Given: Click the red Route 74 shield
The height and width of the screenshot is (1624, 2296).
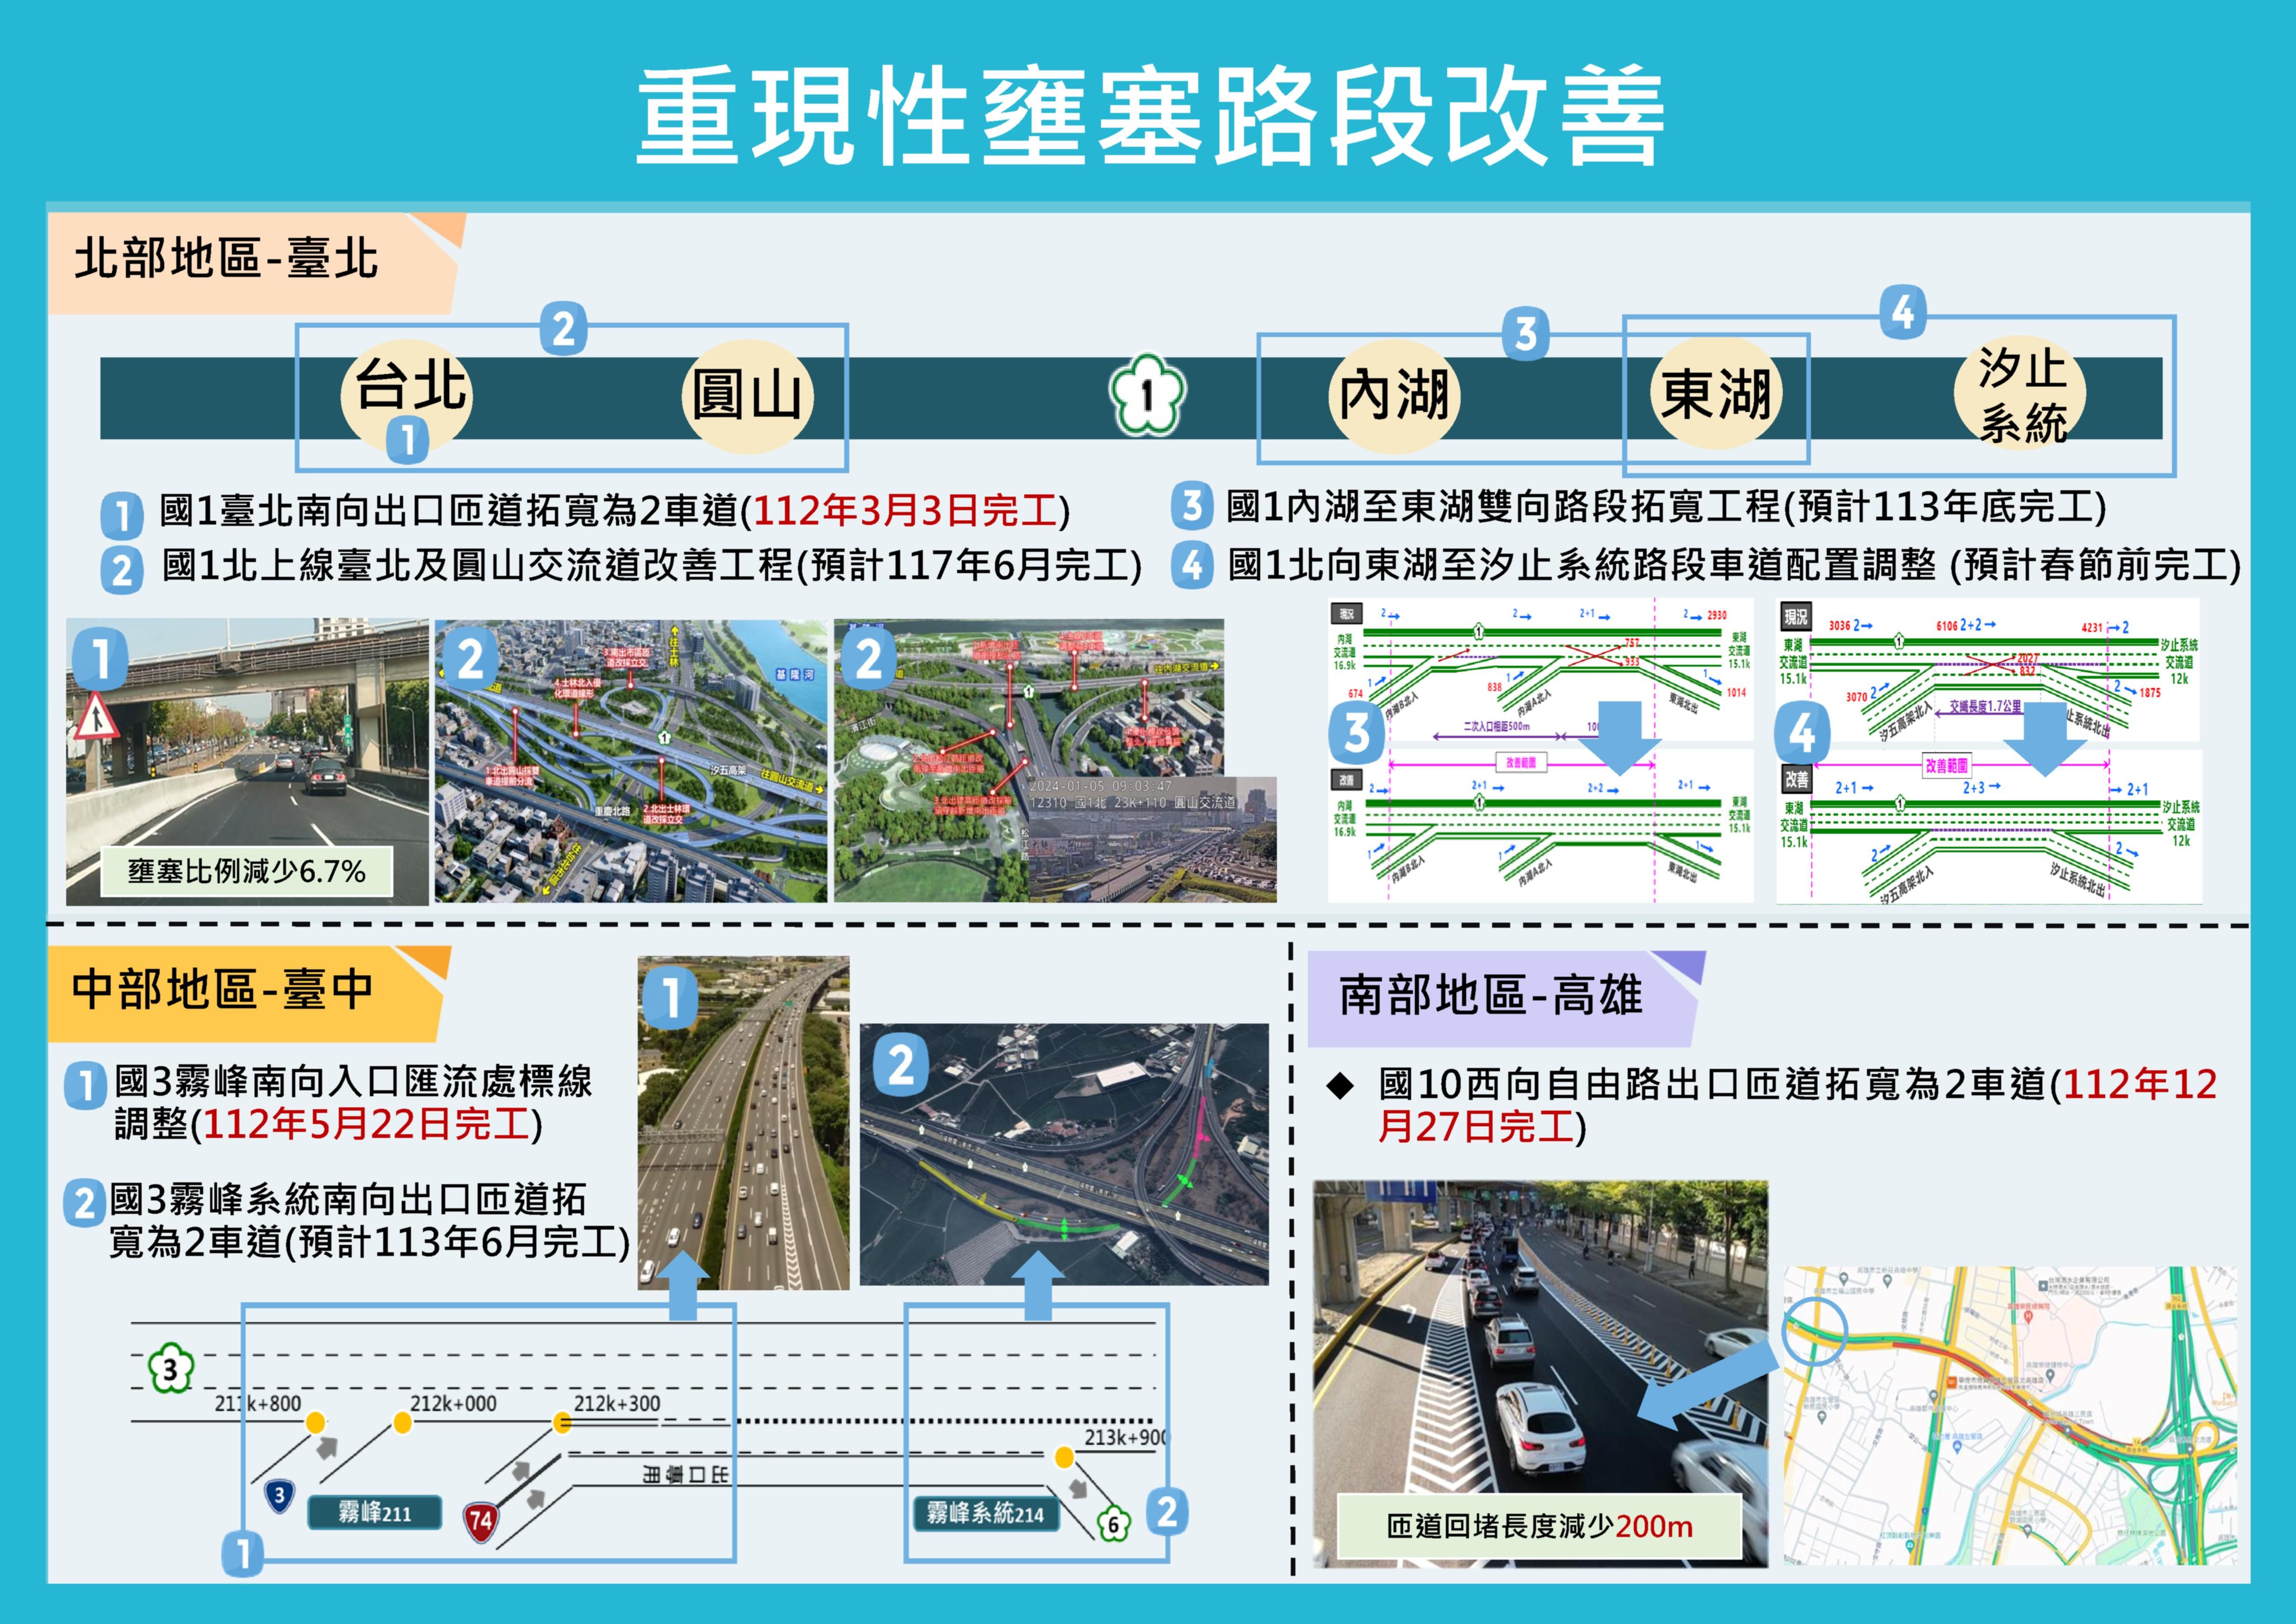Looking at the screenshot, I should pyautogui.click(x=480, y=1522).
